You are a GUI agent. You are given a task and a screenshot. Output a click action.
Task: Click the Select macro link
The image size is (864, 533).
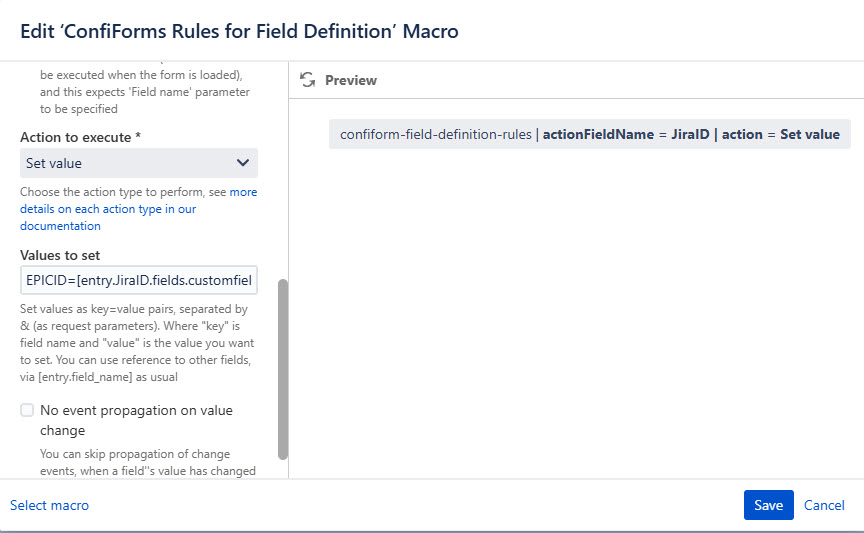coord(49,505)
